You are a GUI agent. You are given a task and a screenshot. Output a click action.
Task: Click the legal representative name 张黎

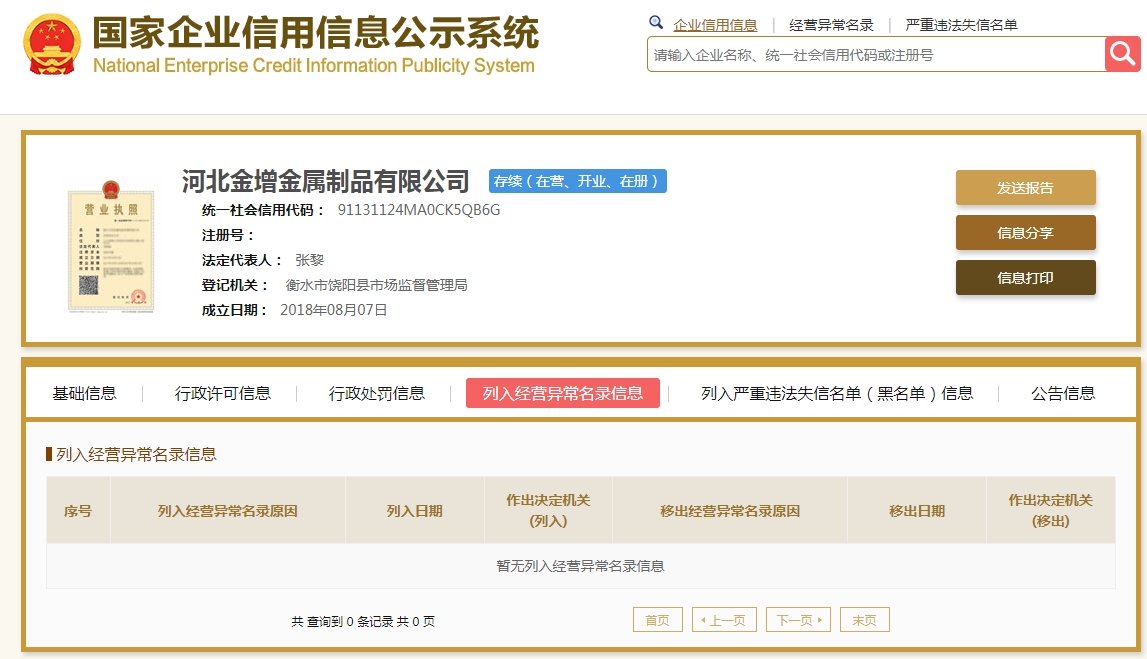coord(309,260)
